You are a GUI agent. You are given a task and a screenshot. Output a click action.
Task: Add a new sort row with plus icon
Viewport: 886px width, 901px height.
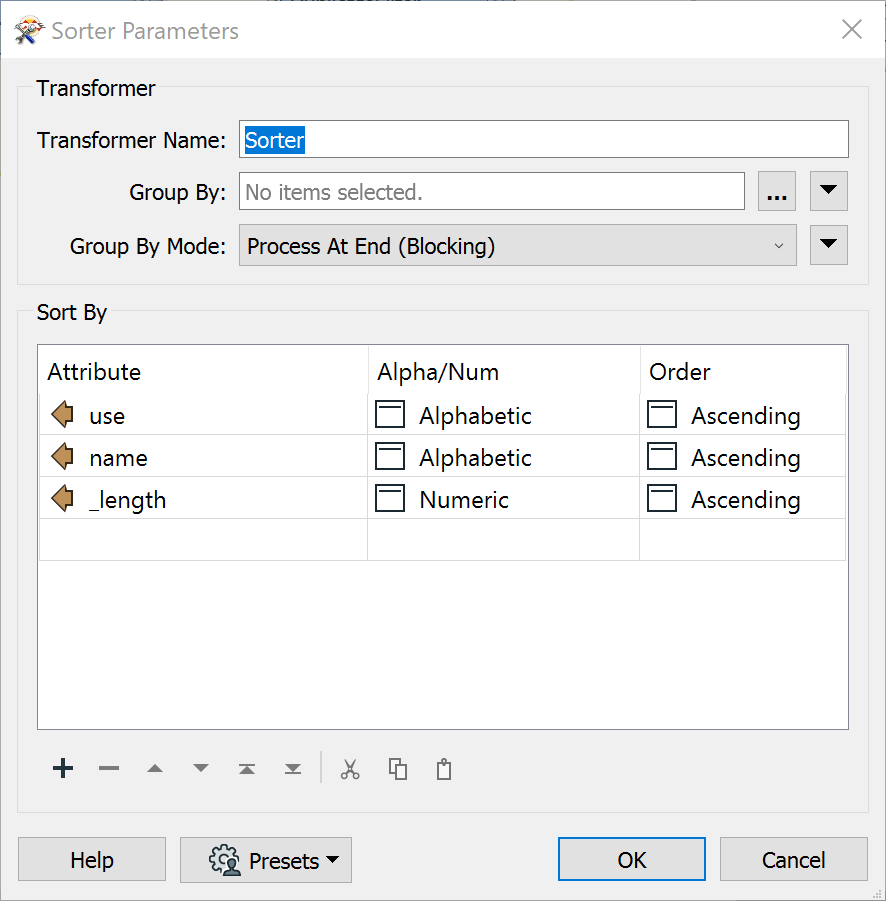pos(62,768)
